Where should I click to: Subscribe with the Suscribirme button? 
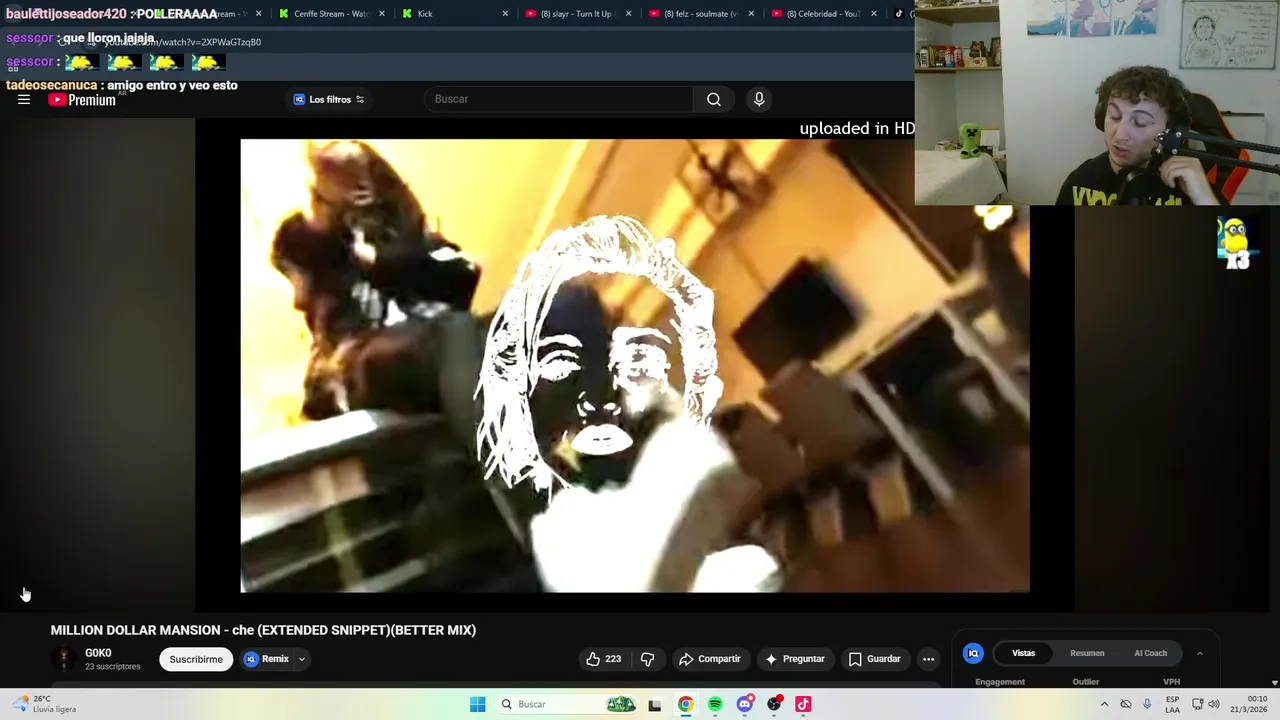pyautogui.click(x=196, y=659)
